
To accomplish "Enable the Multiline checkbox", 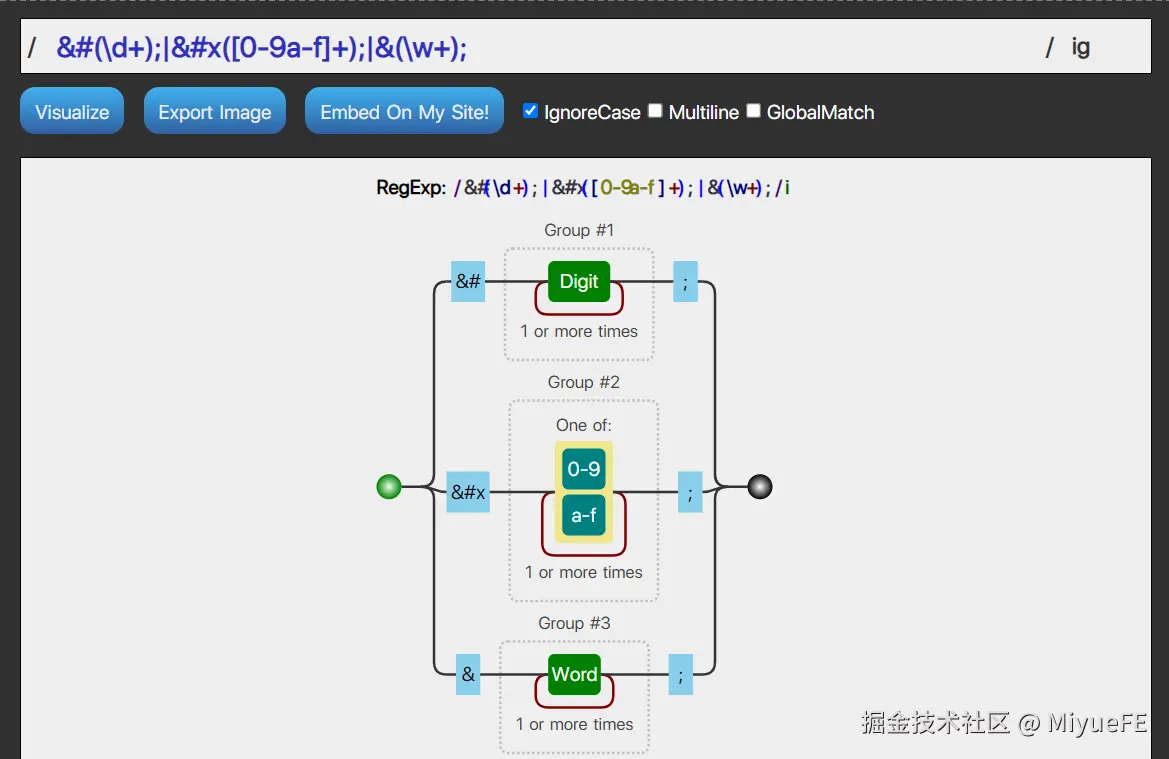I will (x=655, y=111).
